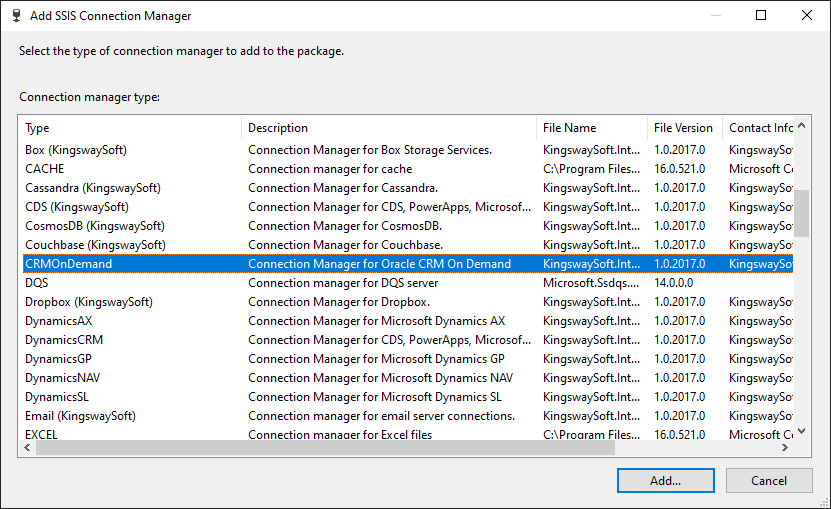The image size is (831, 509).
Task: Click 'Connection Manager for Dropbox.' description
Action: (x=339, y=302)
